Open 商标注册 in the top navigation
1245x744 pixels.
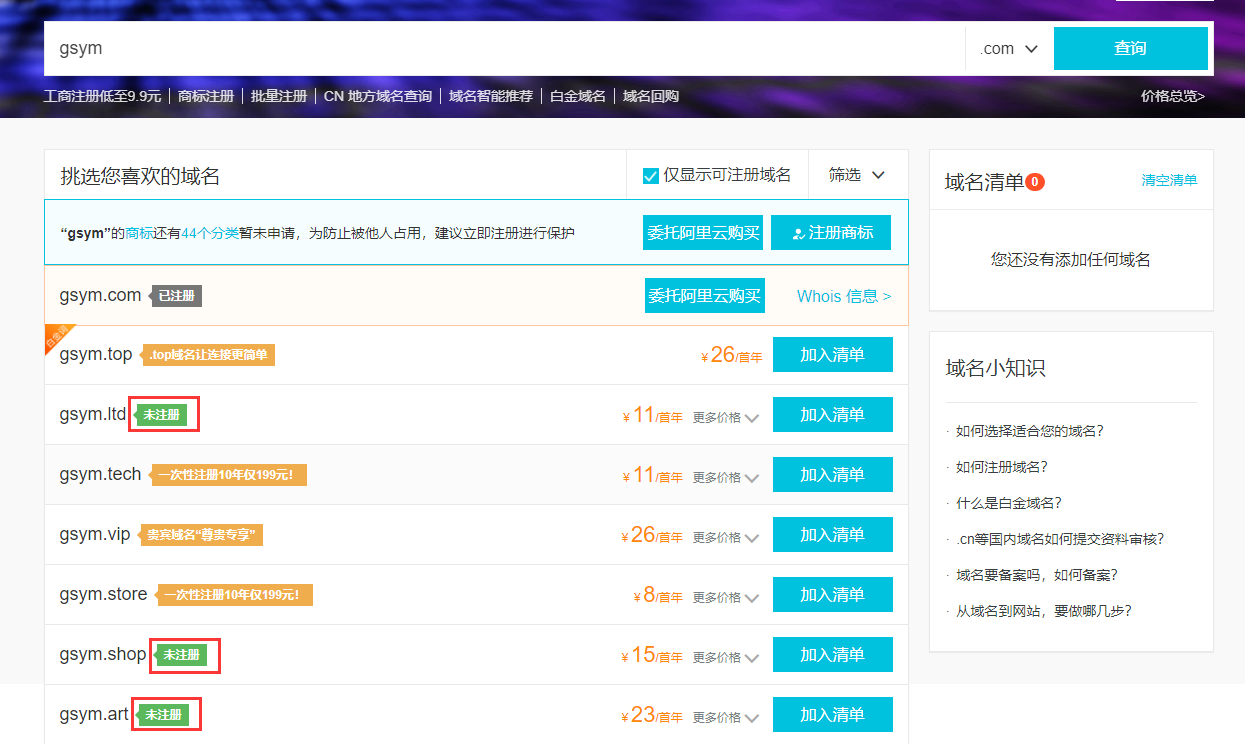coord(205,96)
